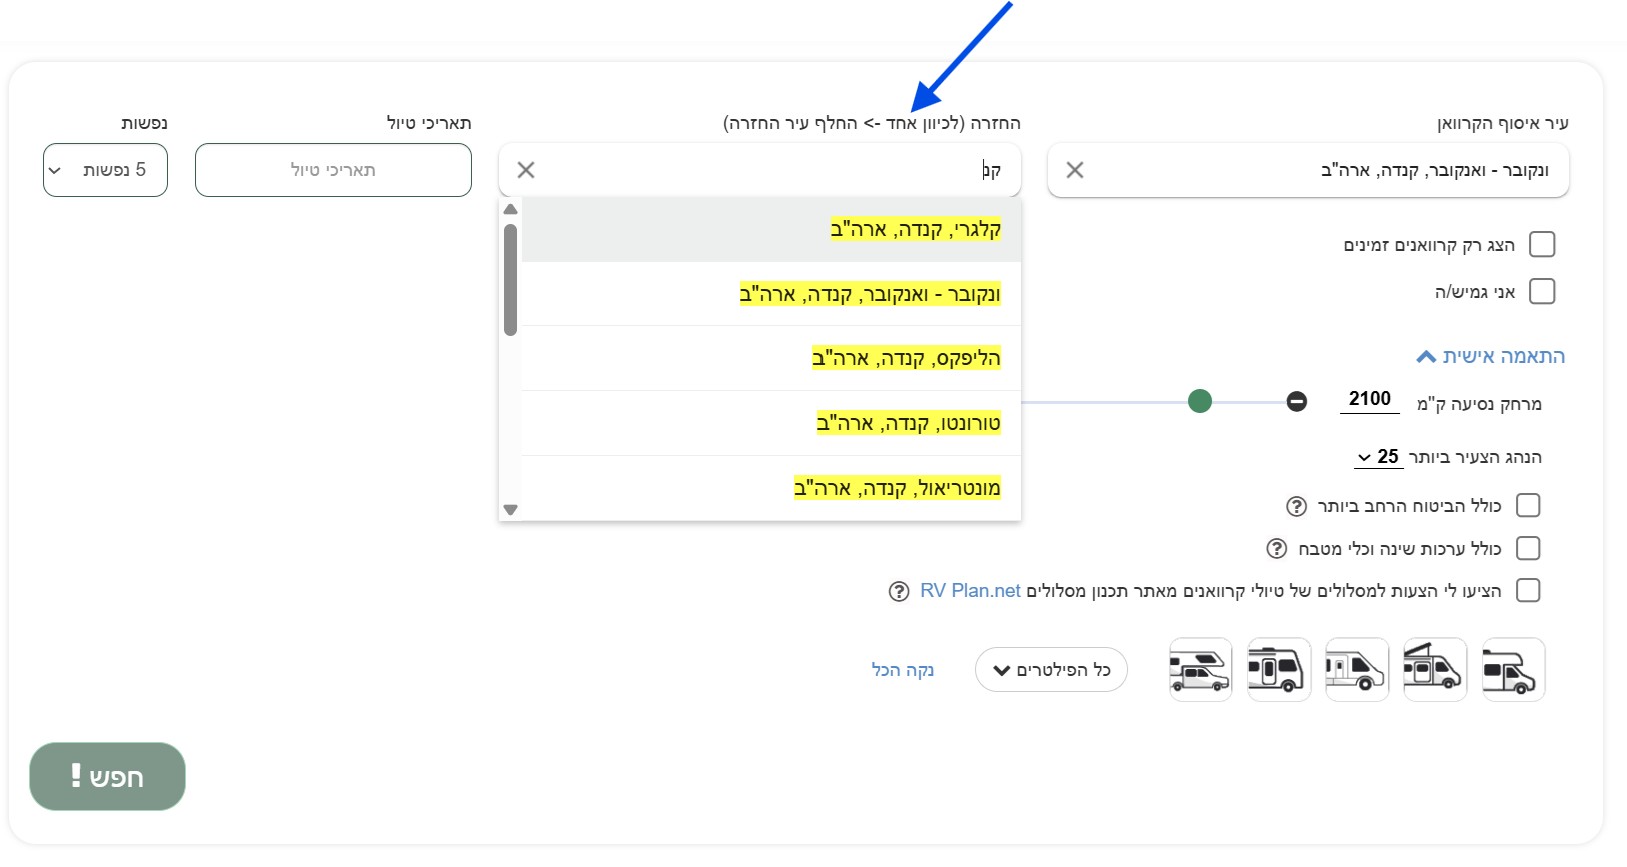Choose 'טורונטו, קנדה, ארה"ב' from suggestions list
Image resolution: width=1627 pixels, height=867 pixels.
(x=908, y=424)
